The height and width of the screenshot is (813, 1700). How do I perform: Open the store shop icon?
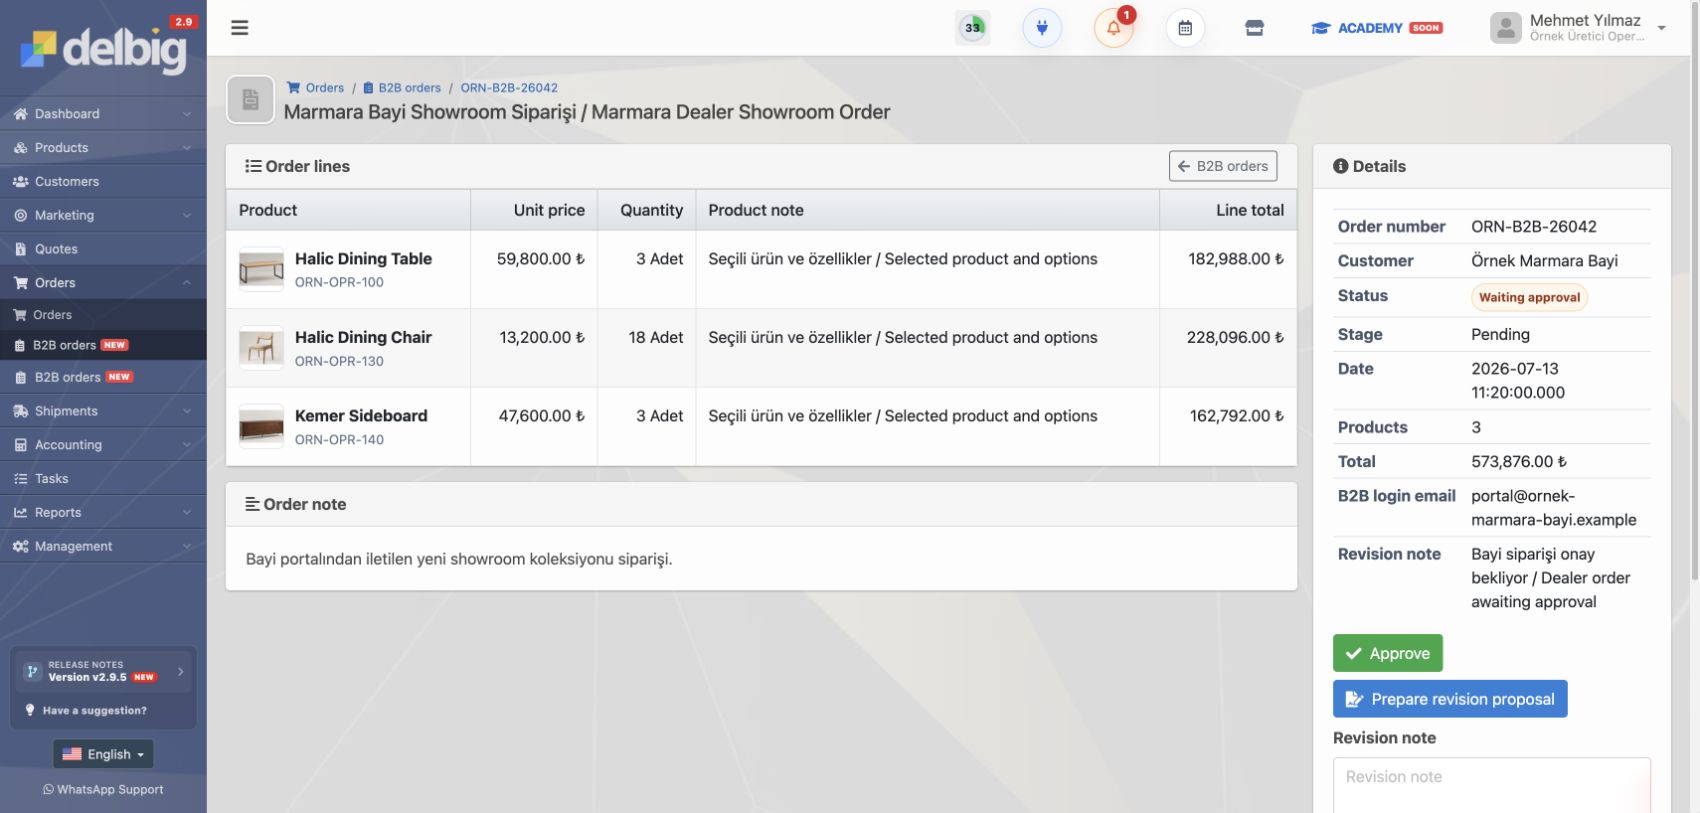pos(1254,28)
